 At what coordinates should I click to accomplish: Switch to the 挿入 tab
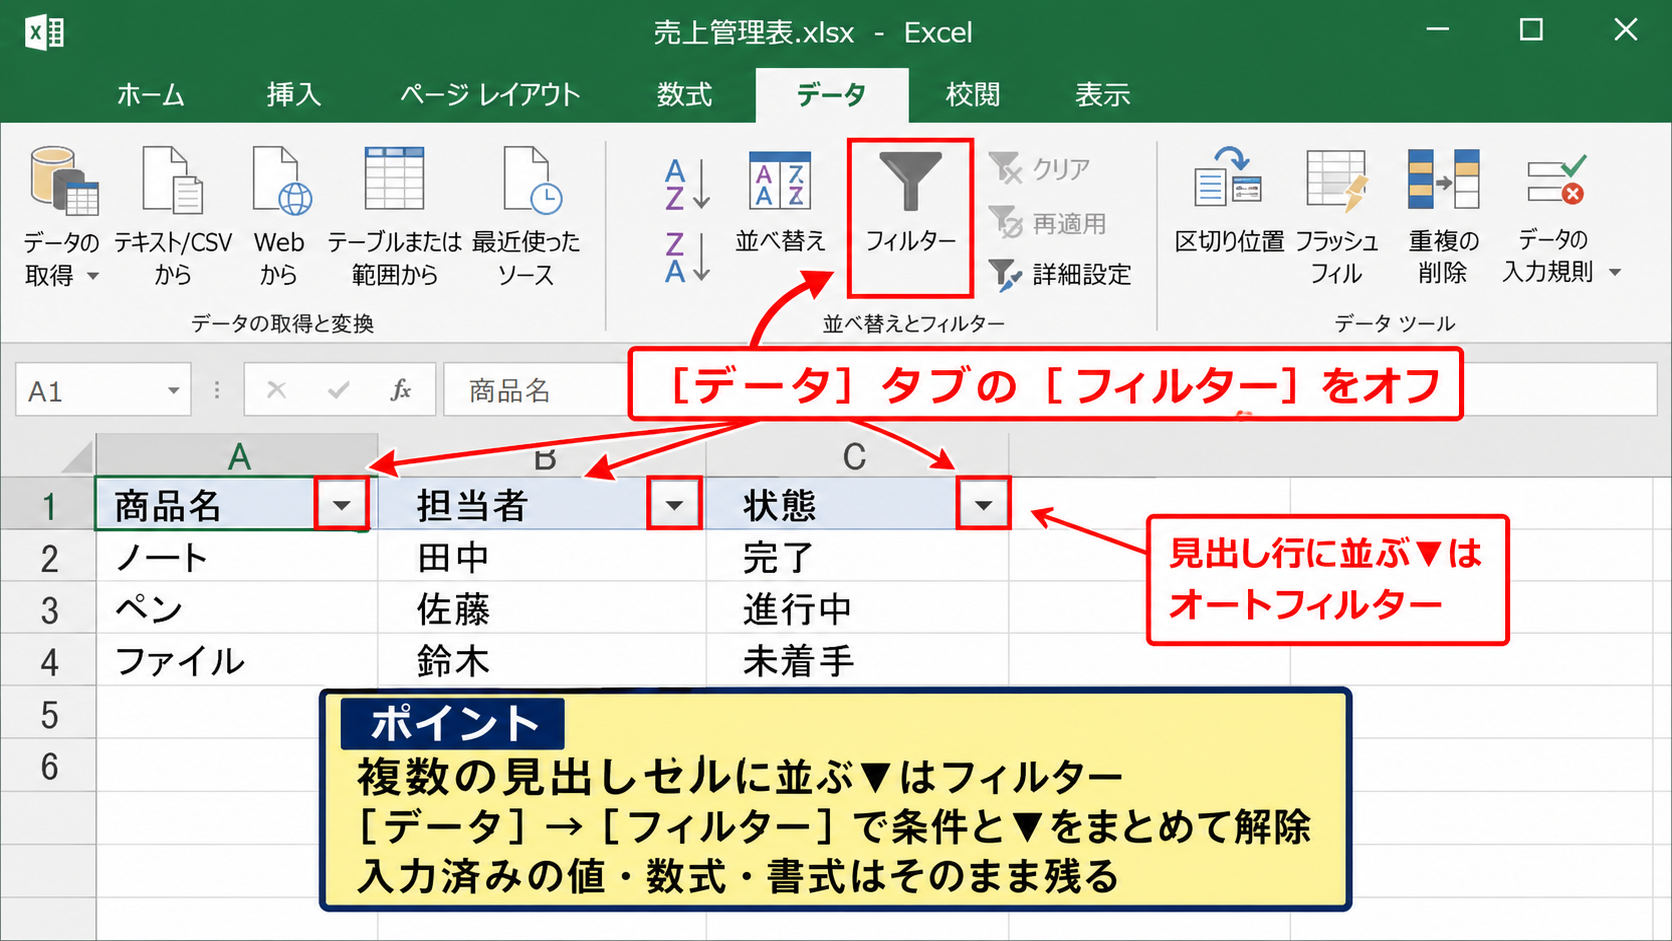[293, 95]
